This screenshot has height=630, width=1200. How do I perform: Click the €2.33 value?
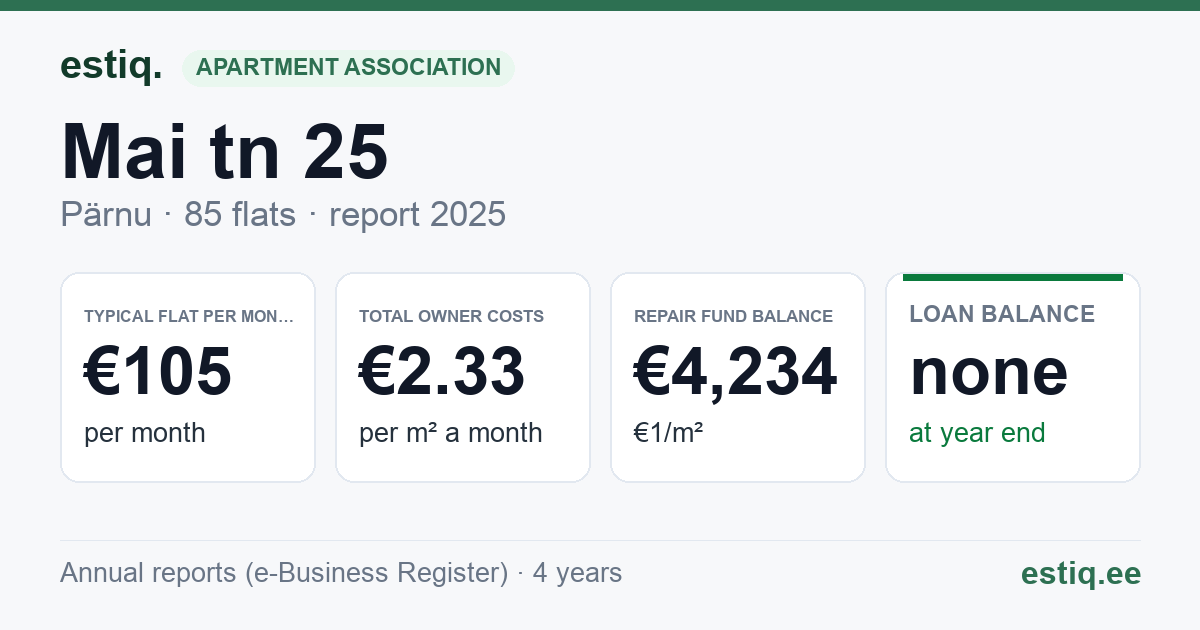pyautogui.click(x=442, y=371)
